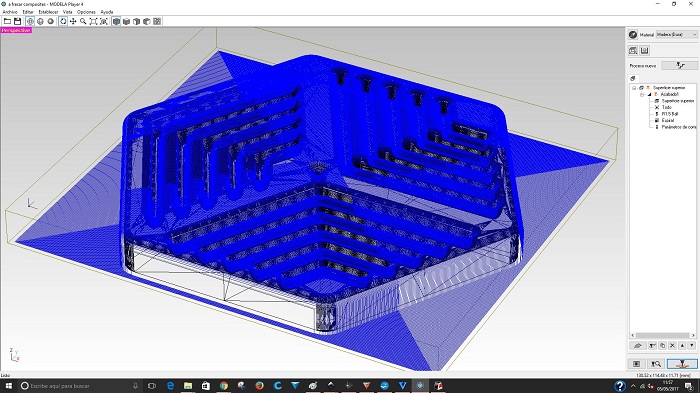
Task: Open the Windows Start menu
Action: click(8, 385)
